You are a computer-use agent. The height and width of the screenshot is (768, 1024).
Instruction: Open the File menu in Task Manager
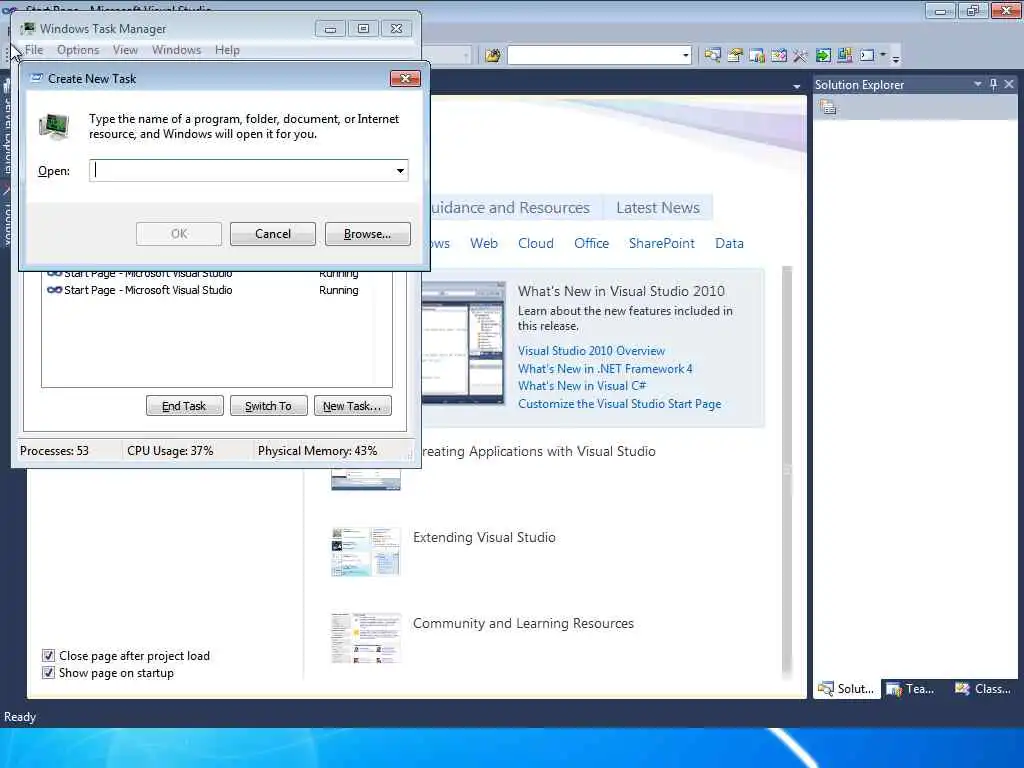pyautogui.click(x=34, y=50)
